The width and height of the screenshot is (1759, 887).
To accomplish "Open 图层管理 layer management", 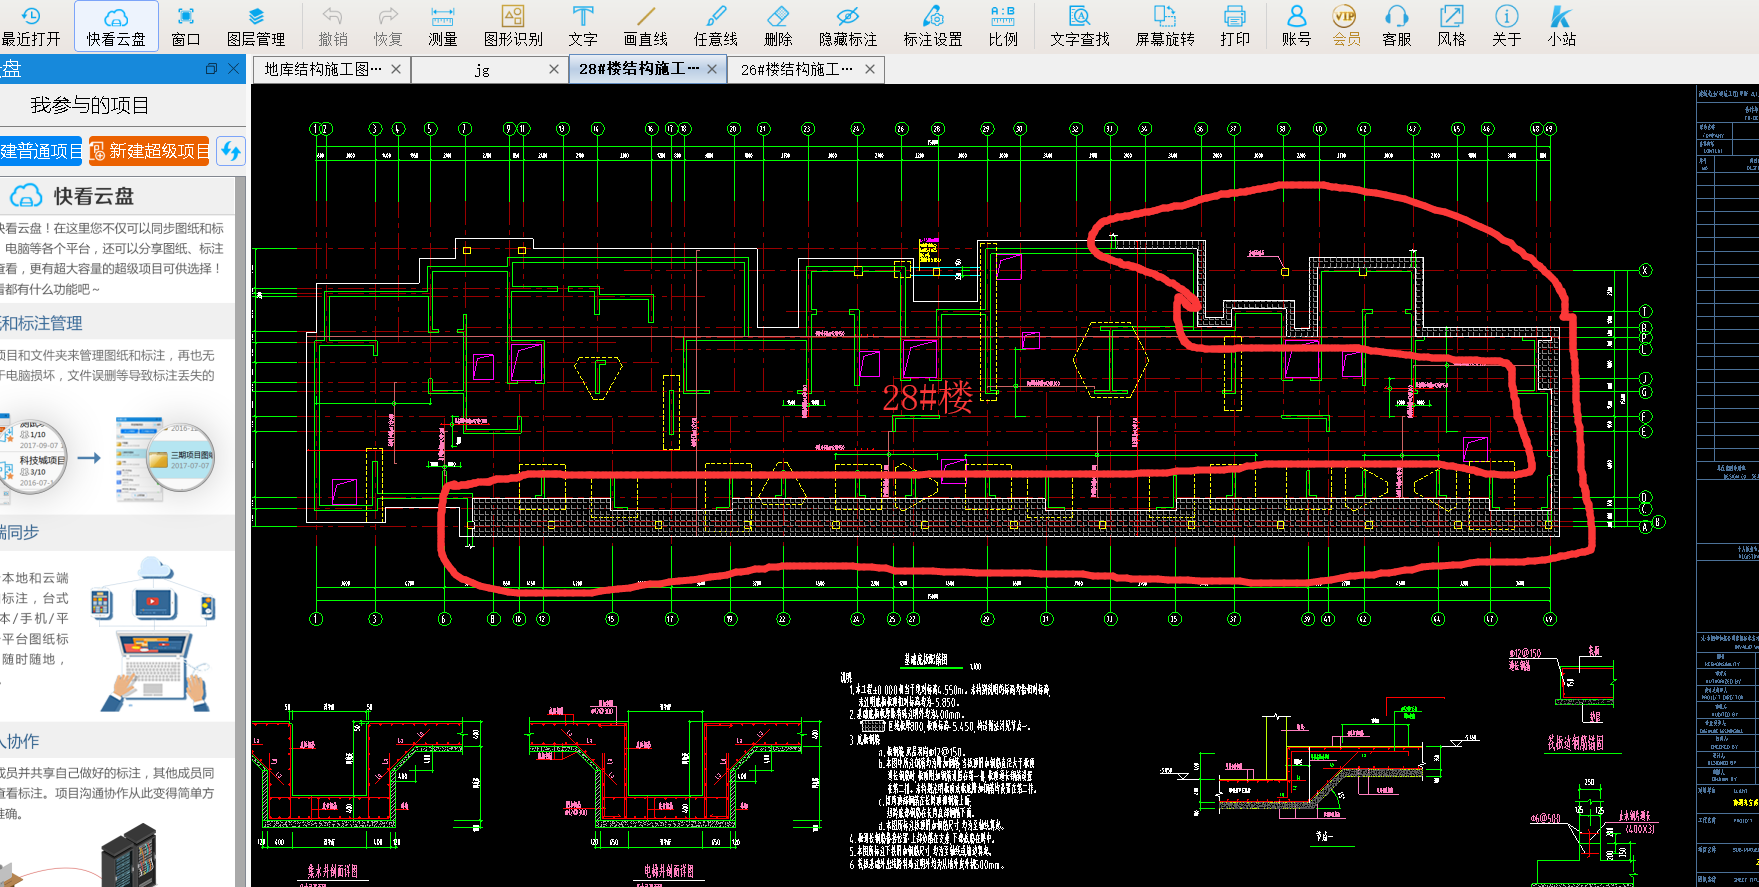I will click(256, 26).
